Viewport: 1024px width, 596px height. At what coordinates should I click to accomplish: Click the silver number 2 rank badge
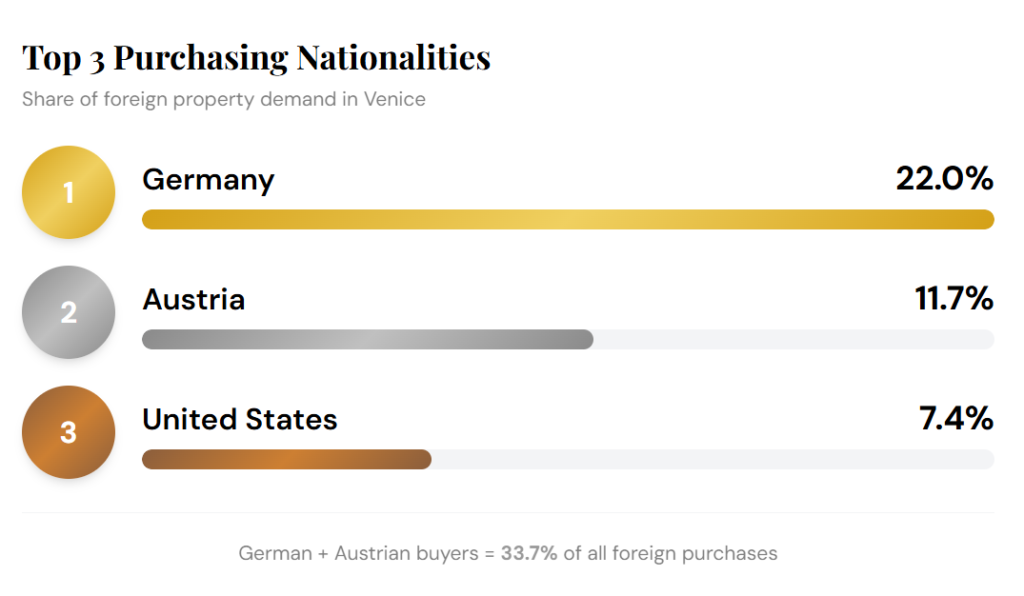pyautogui.click(x=68, y=312)
